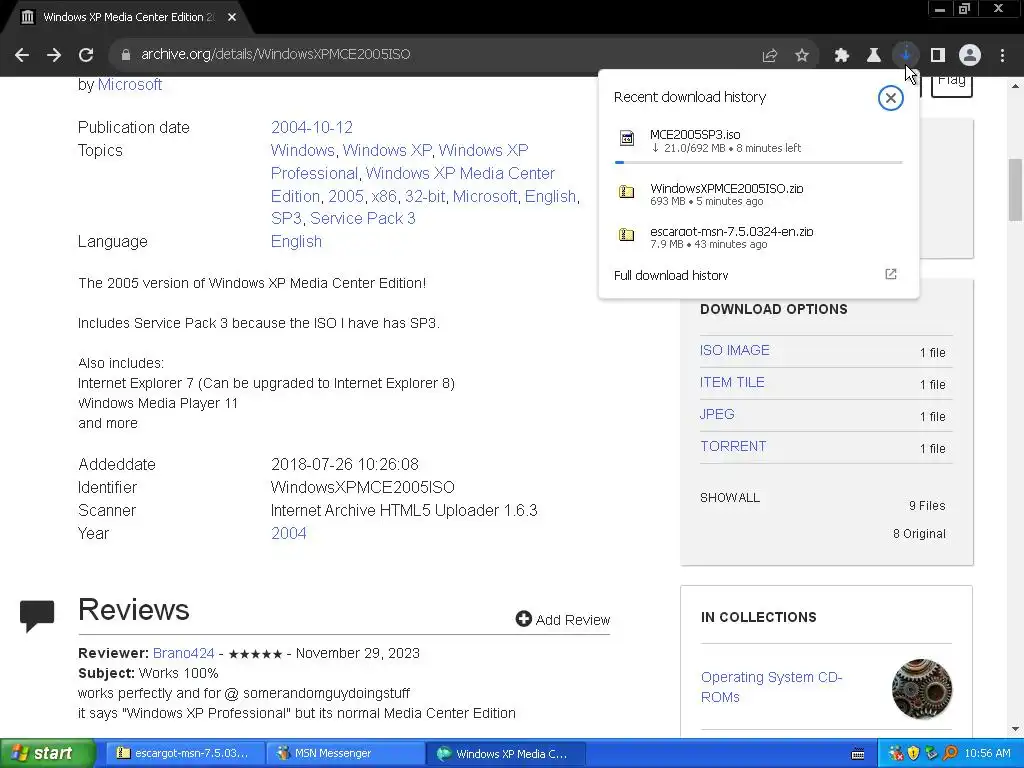Click the scrollbar down arrow
1024x768 pixels.
coord(1016,729)
